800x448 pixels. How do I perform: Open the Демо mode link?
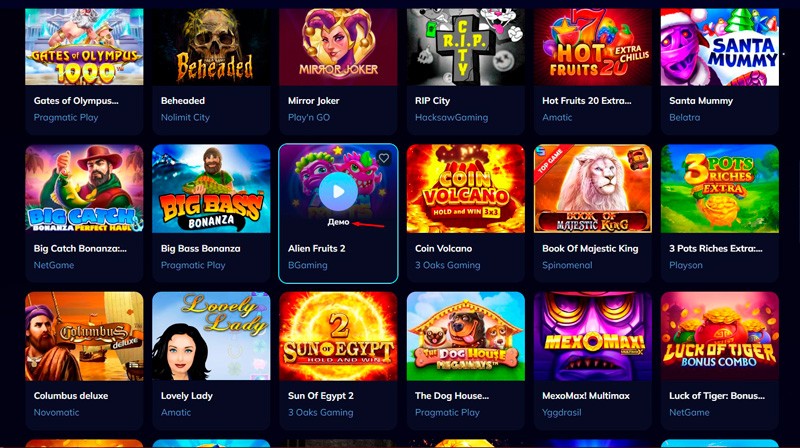coord(338,222)
